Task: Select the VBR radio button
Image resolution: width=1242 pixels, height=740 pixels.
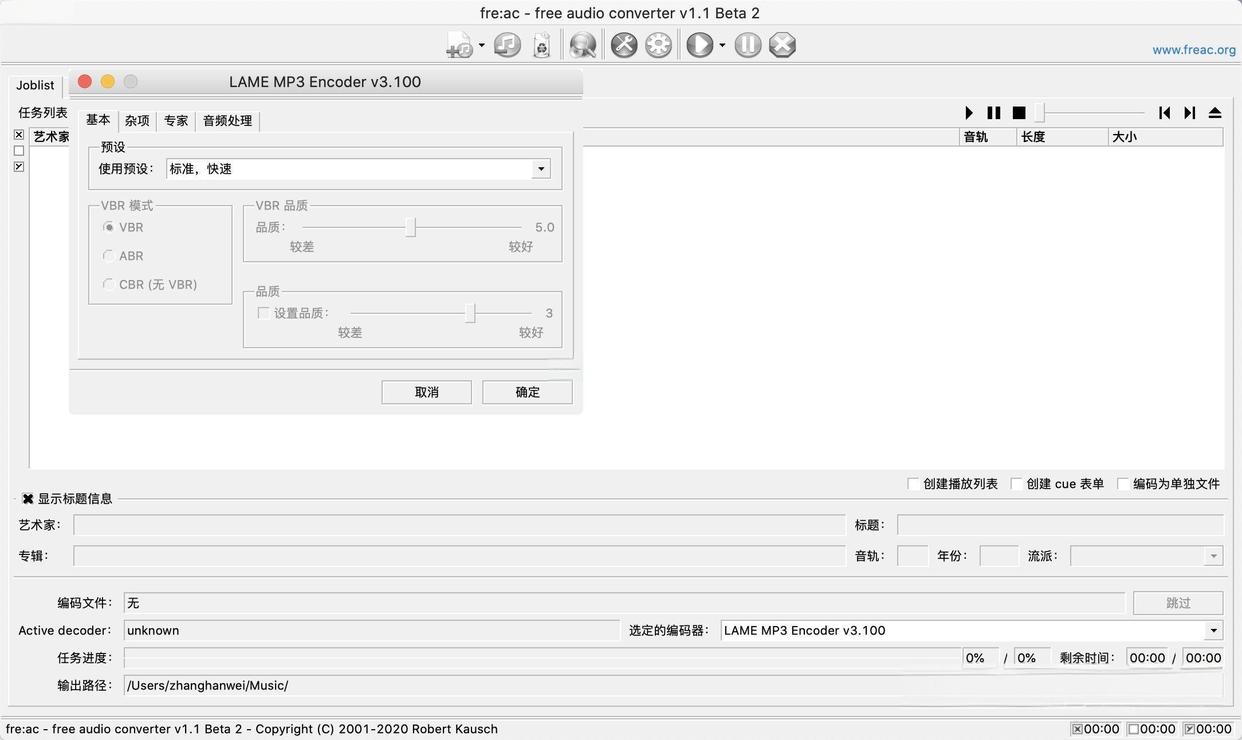Action: tap(109, 227)
